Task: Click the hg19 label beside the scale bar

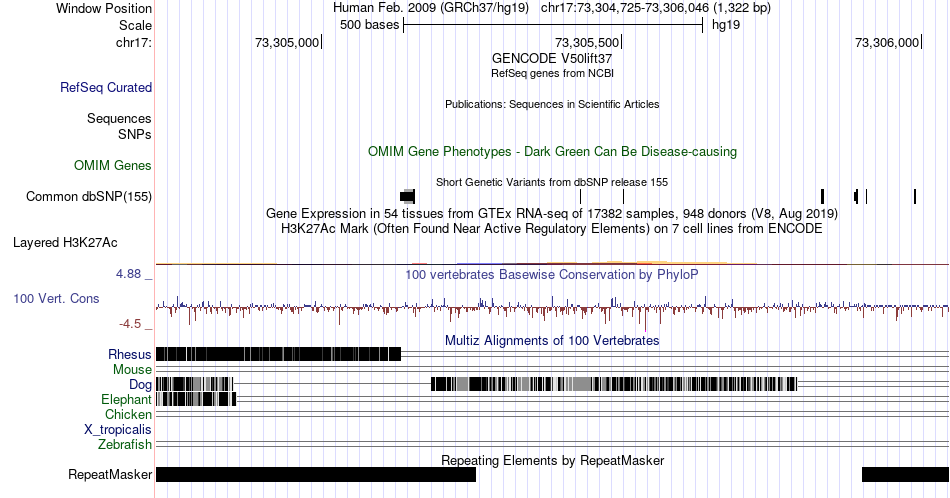Action: click(x=726, y=25)
